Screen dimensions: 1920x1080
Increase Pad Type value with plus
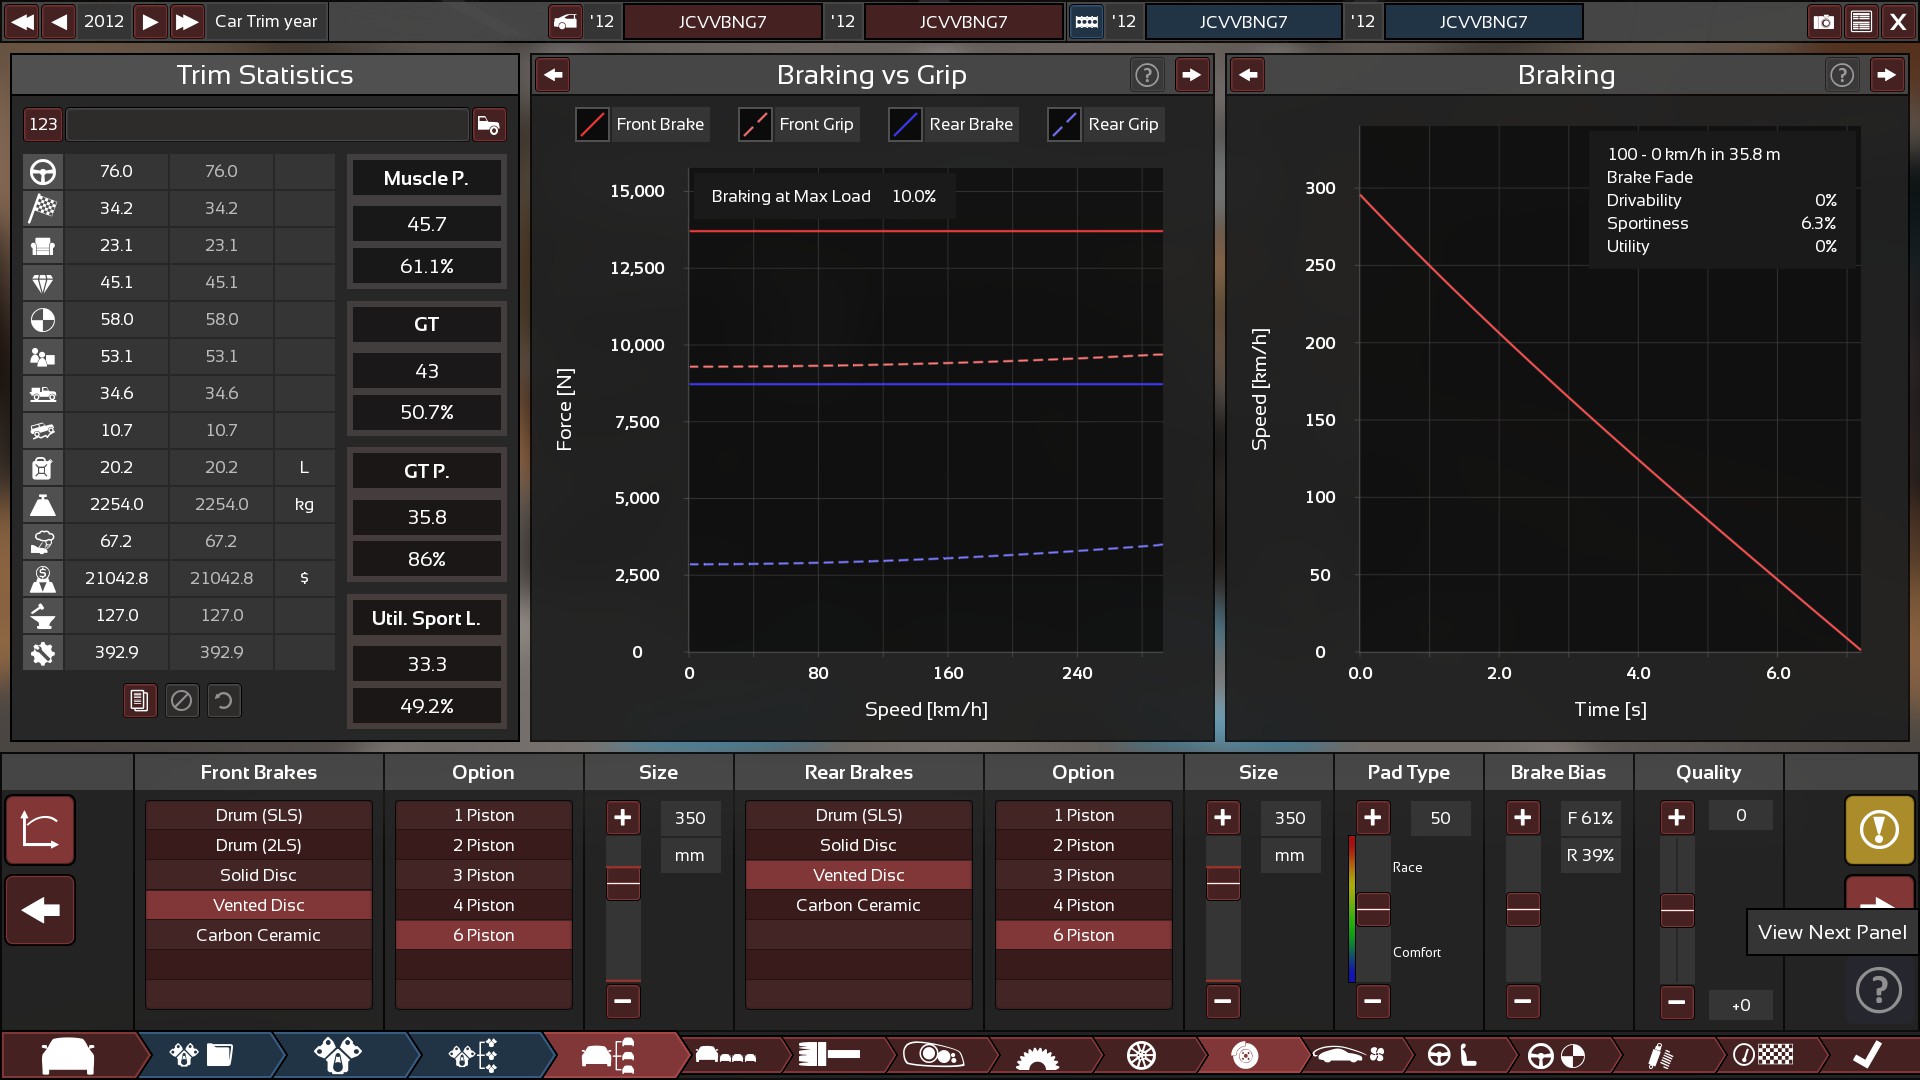[x=1373, y=818]
